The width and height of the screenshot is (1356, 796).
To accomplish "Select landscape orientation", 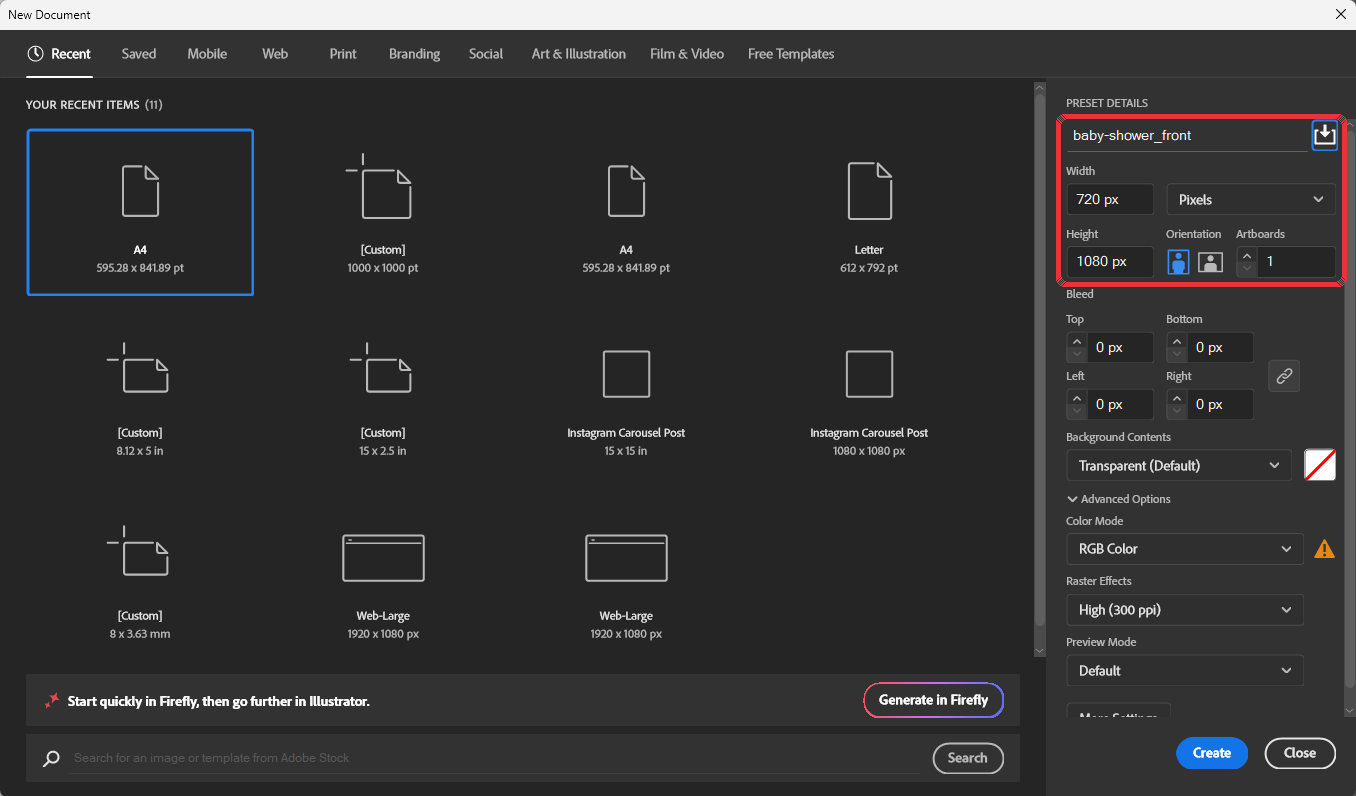I will pyautogui.click(x=1211, y=262).
